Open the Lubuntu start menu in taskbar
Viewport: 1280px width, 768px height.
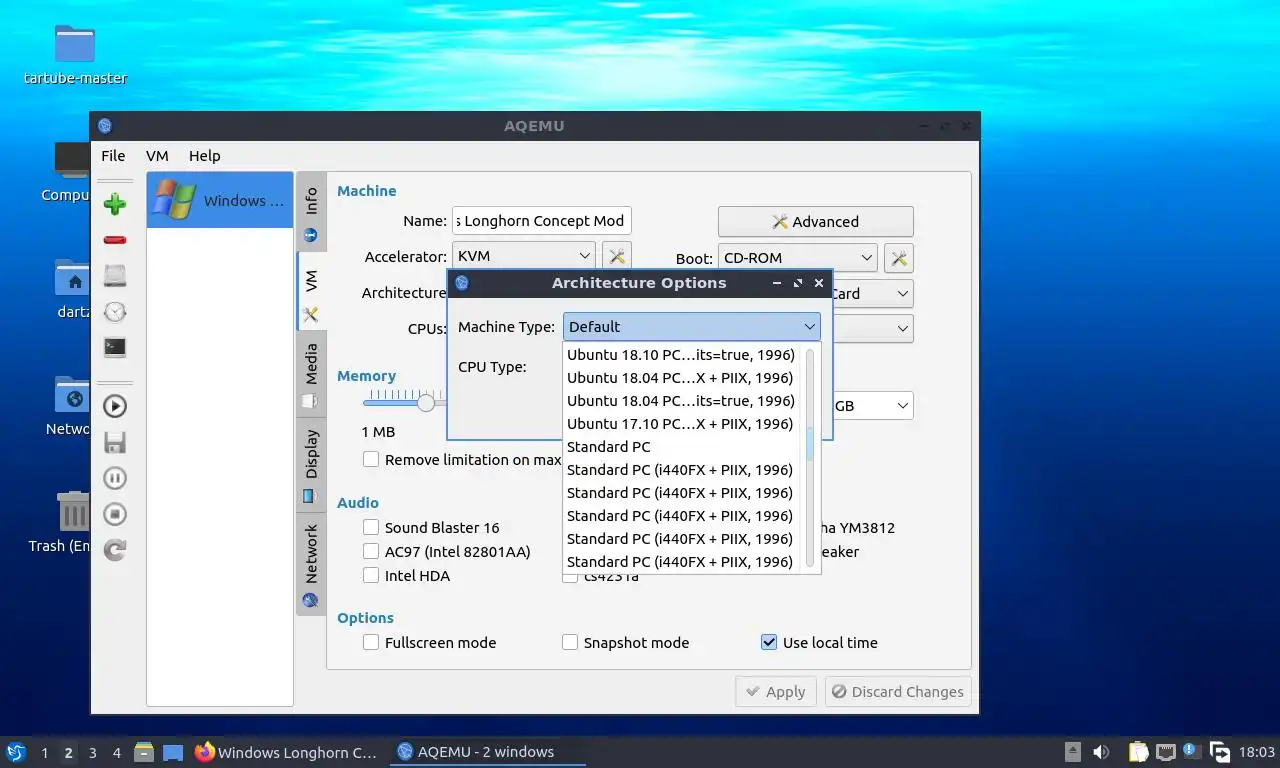pyautogui.click(x=15, y=752)
